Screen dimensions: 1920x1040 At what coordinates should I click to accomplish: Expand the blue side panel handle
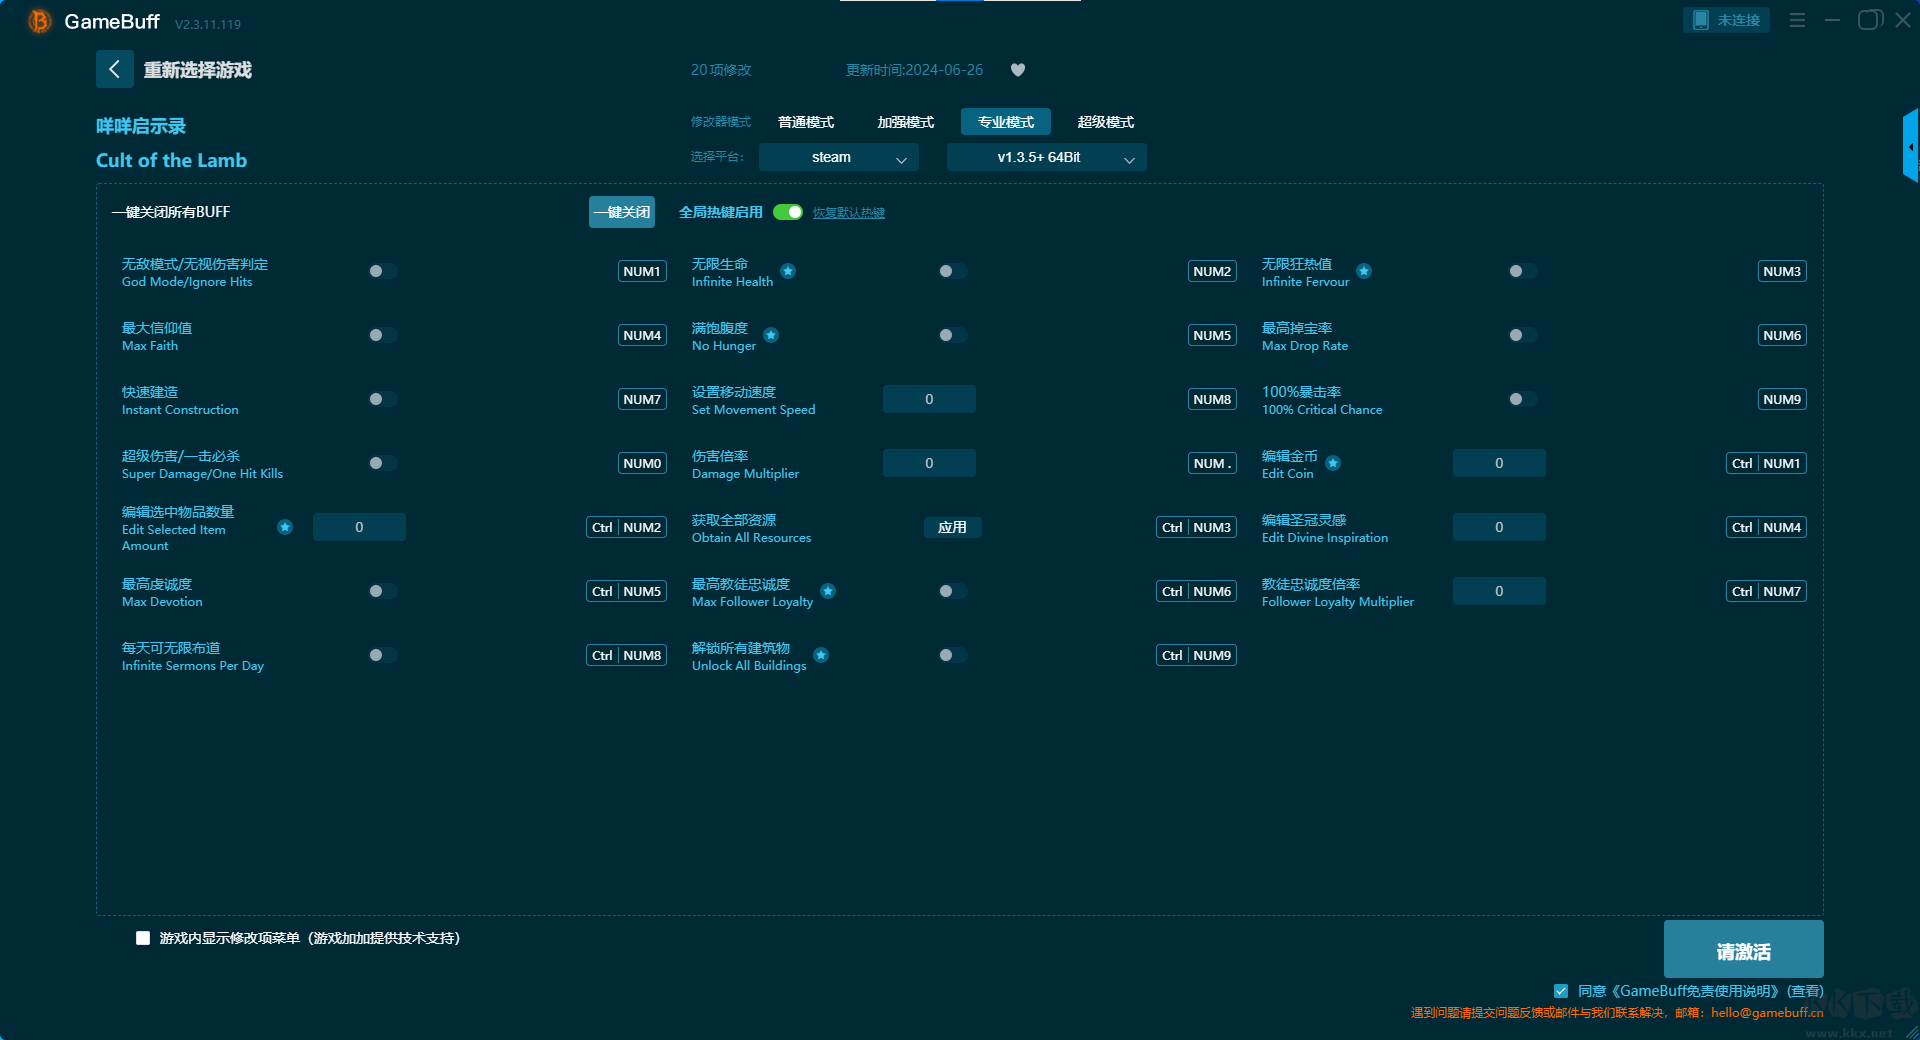(x=1910, y=146)
